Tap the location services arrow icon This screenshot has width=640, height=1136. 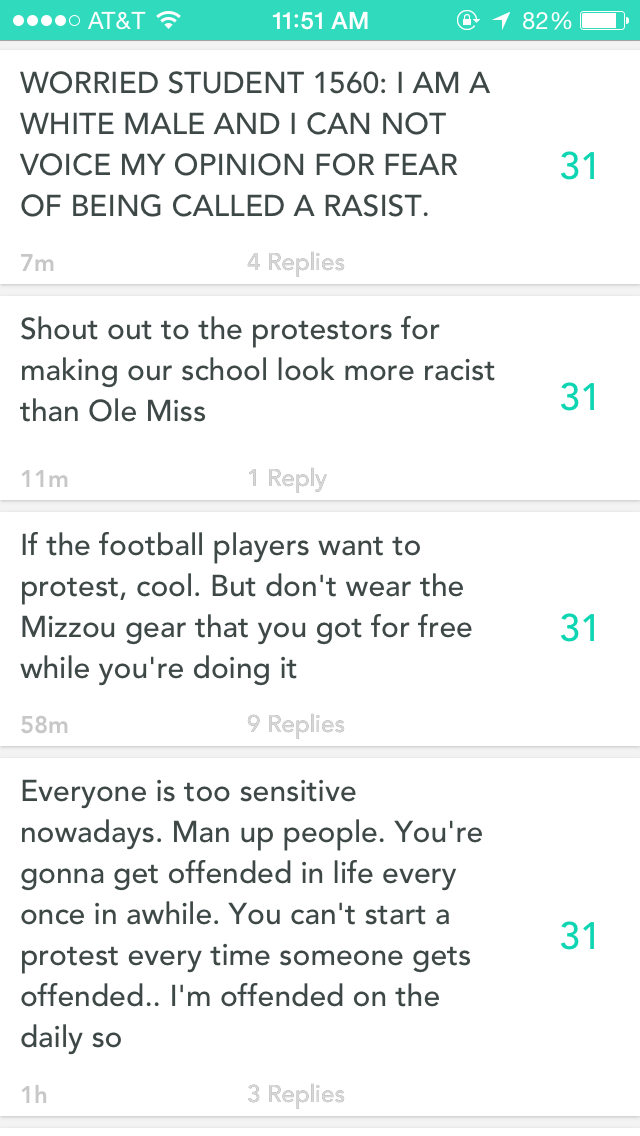500,20
